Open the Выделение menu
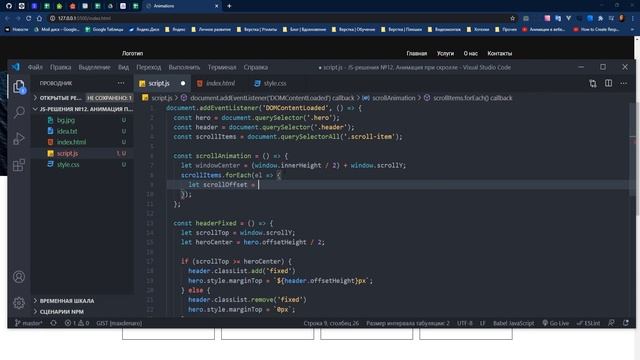640x360 pixels. pos(94,67)
